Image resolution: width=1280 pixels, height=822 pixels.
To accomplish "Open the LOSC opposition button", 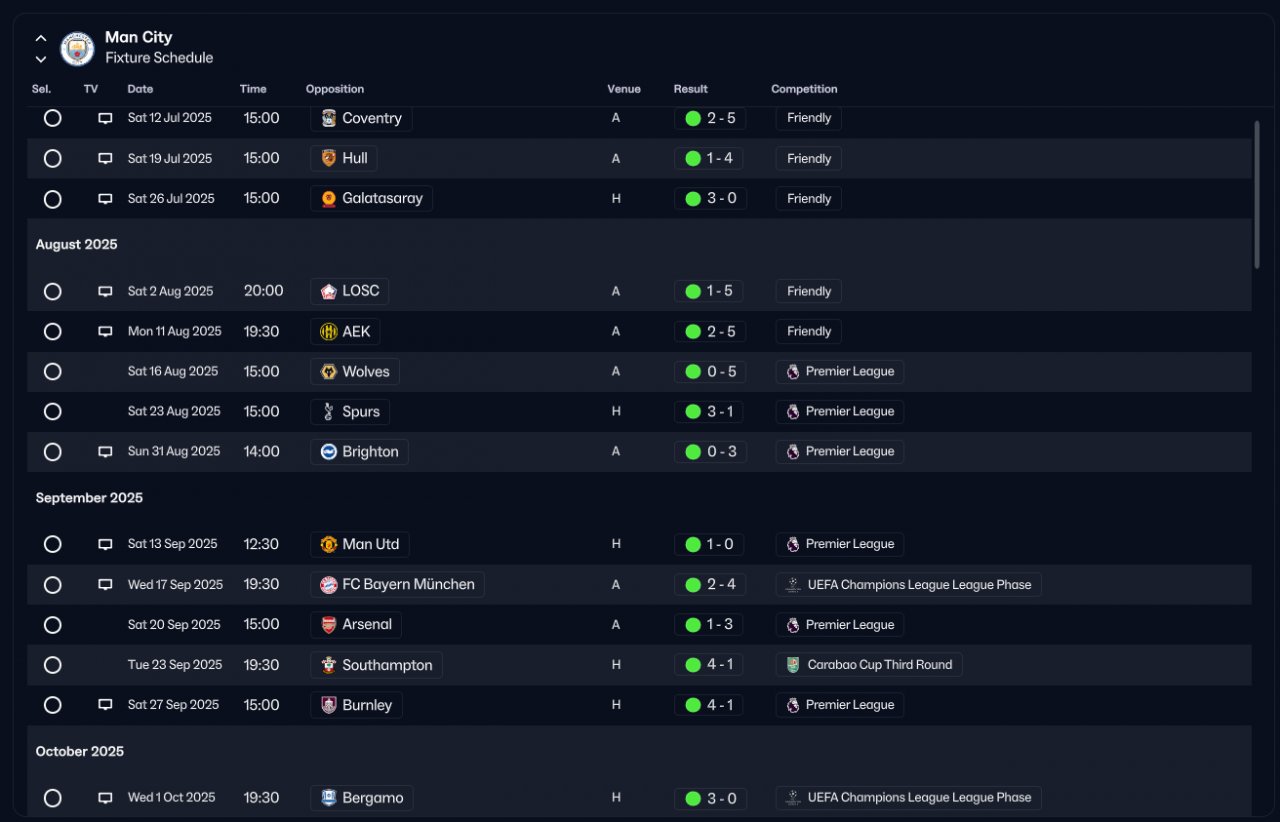I will click(350, 292).
